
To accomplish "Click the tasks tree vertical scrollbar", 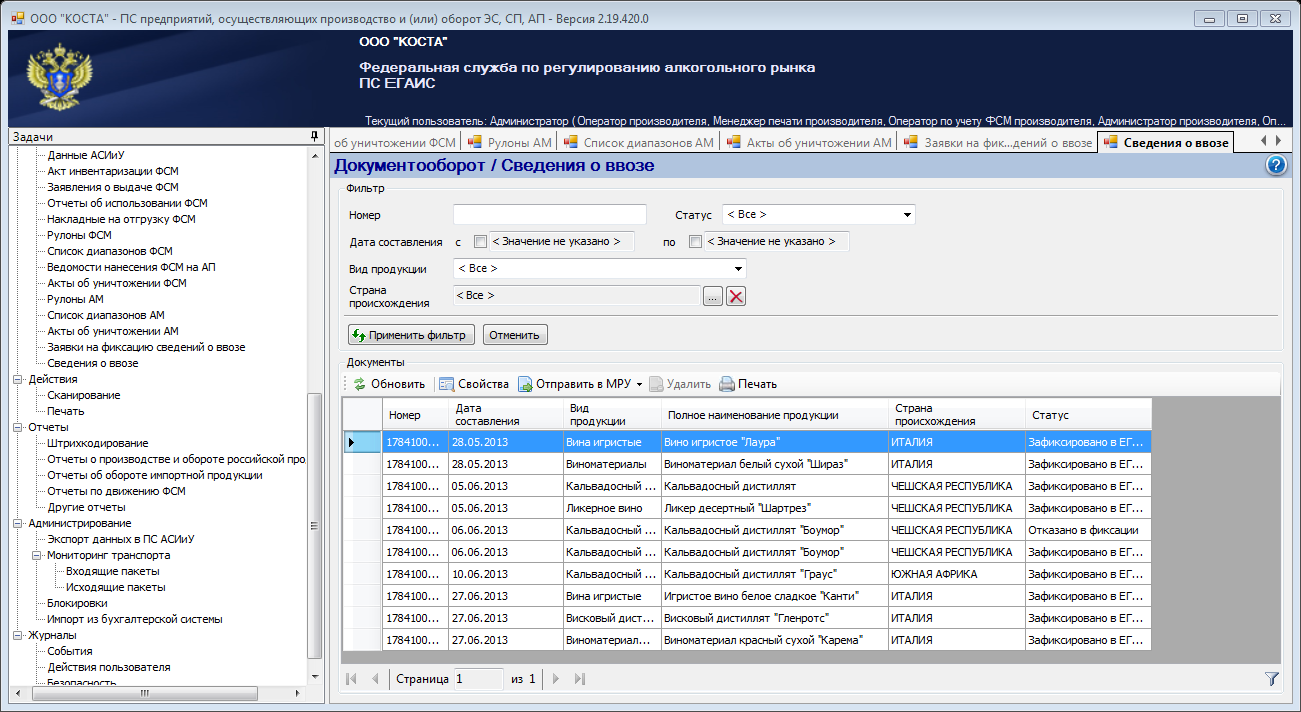I will (x=315, y=524).
